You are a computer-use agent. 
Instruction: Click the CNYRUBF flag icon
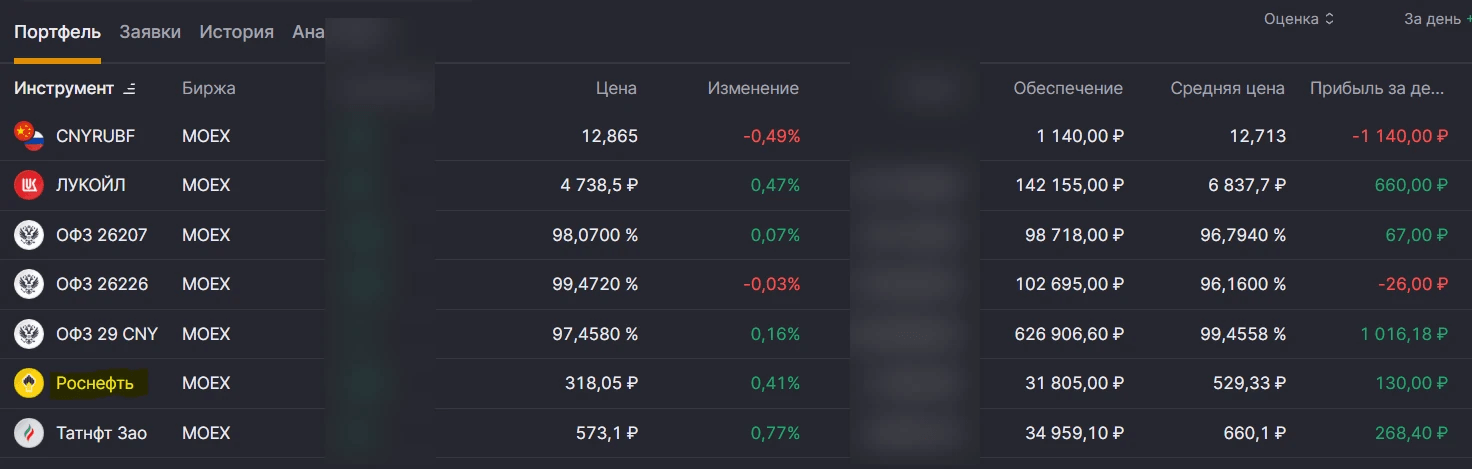coord(29,136)
